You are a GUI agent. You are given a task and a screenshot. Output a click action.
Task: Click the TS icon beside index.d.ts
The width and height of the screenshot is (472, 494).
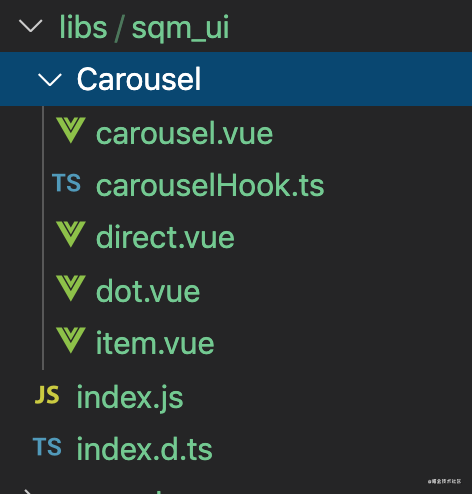(47, 447)
